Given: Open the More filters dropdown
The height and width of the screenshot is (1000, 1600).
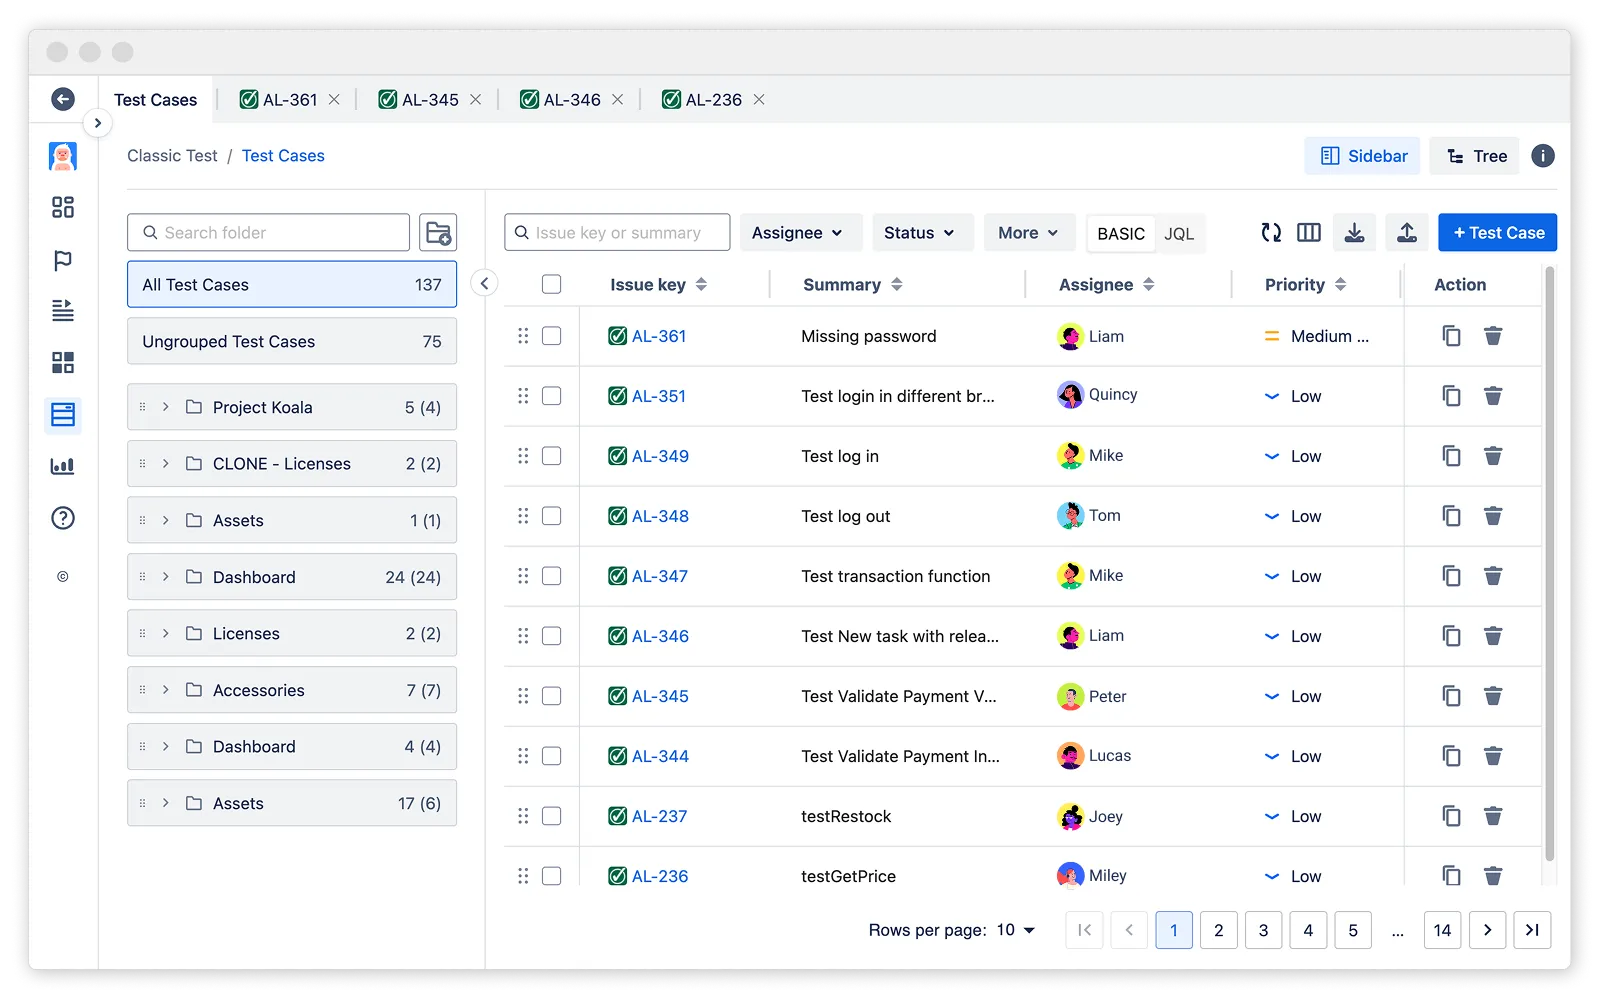Looking at the screenshot, I should coord(1029,233).
